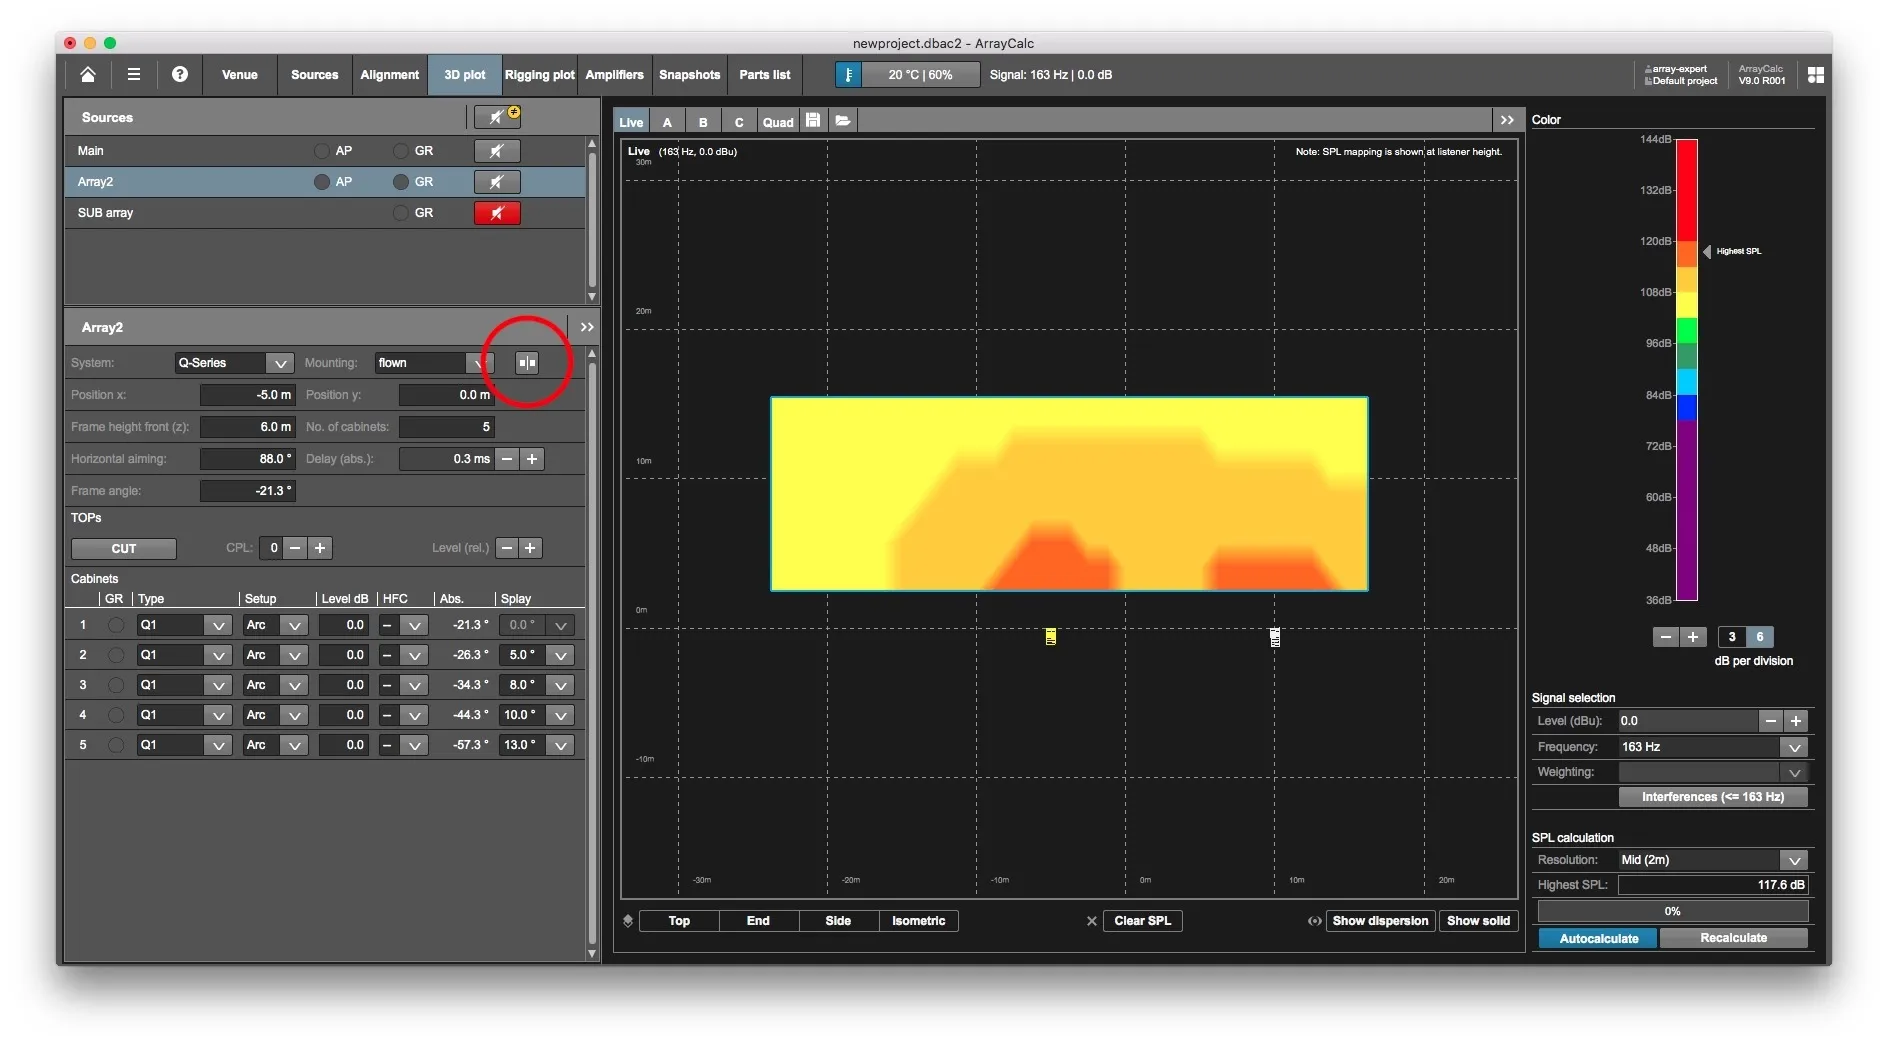Click the SPL color scale bar

coord(1687,369)
